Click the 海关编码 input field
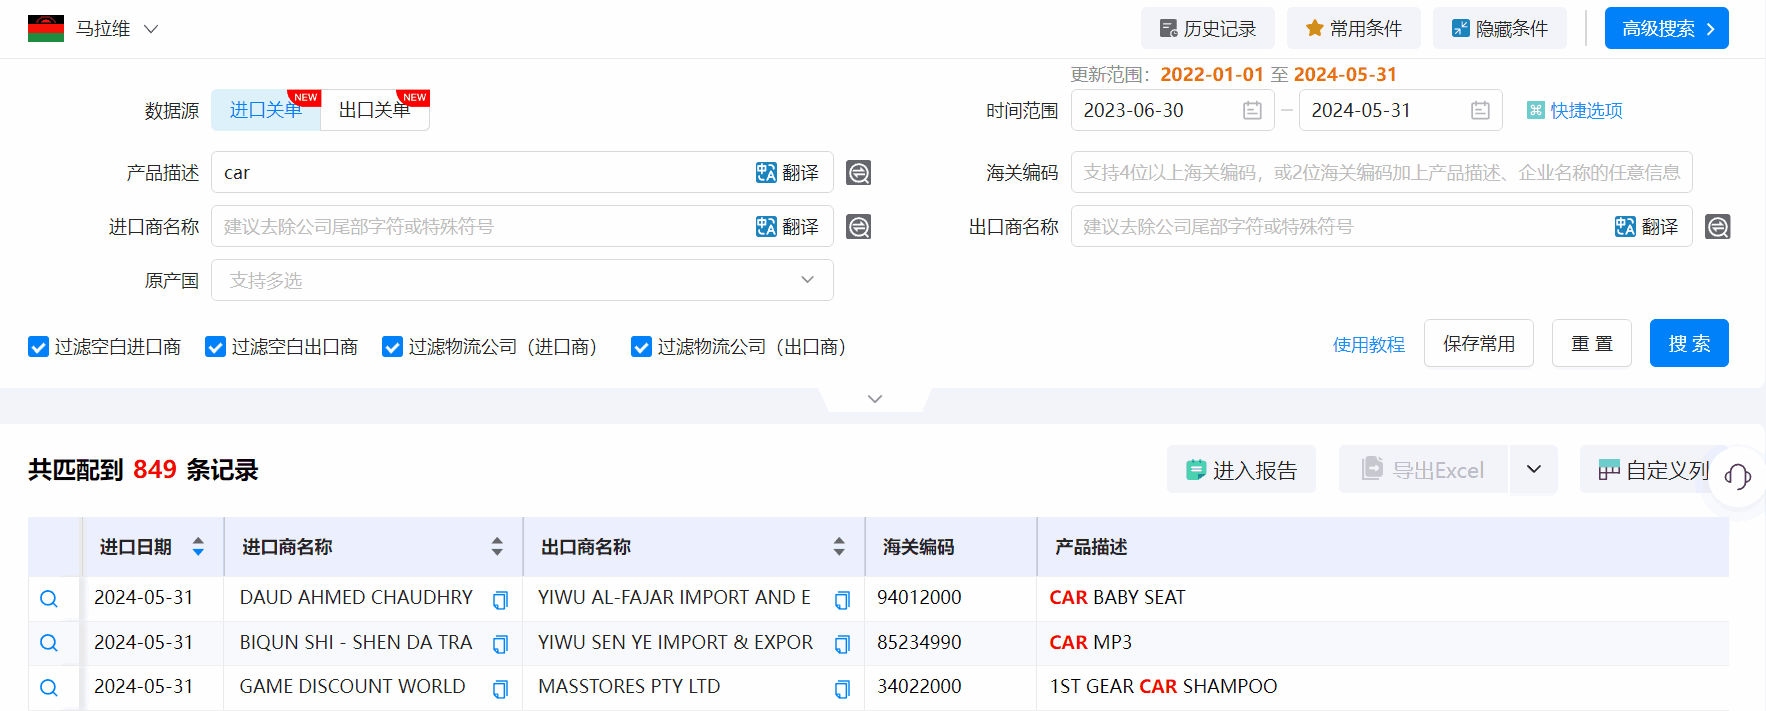Viewport: 1766px width, 711px height. tap(1381, 173)
